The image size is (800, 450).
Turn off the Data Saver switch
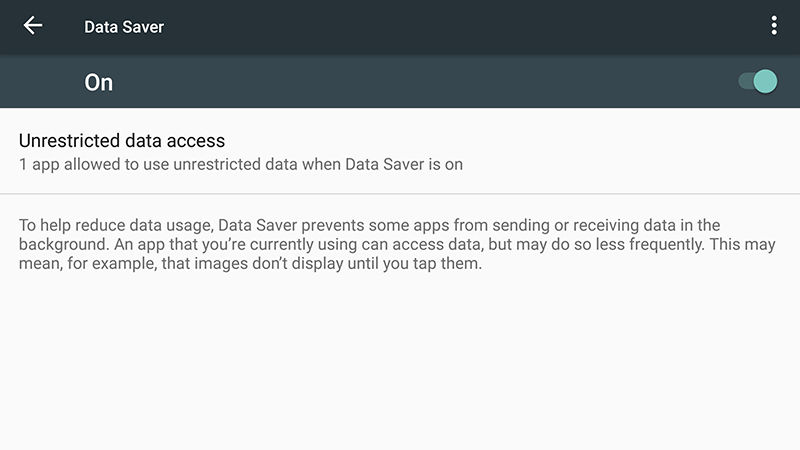click(758, 81)
